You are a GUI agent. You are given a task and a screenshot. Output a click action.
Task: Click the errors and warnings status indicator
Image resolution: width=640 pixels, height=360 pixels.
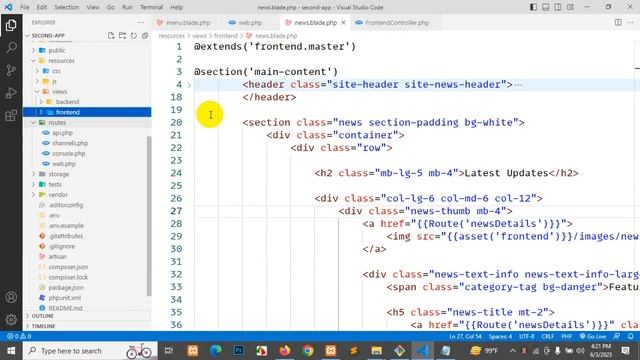pos(19,336)
